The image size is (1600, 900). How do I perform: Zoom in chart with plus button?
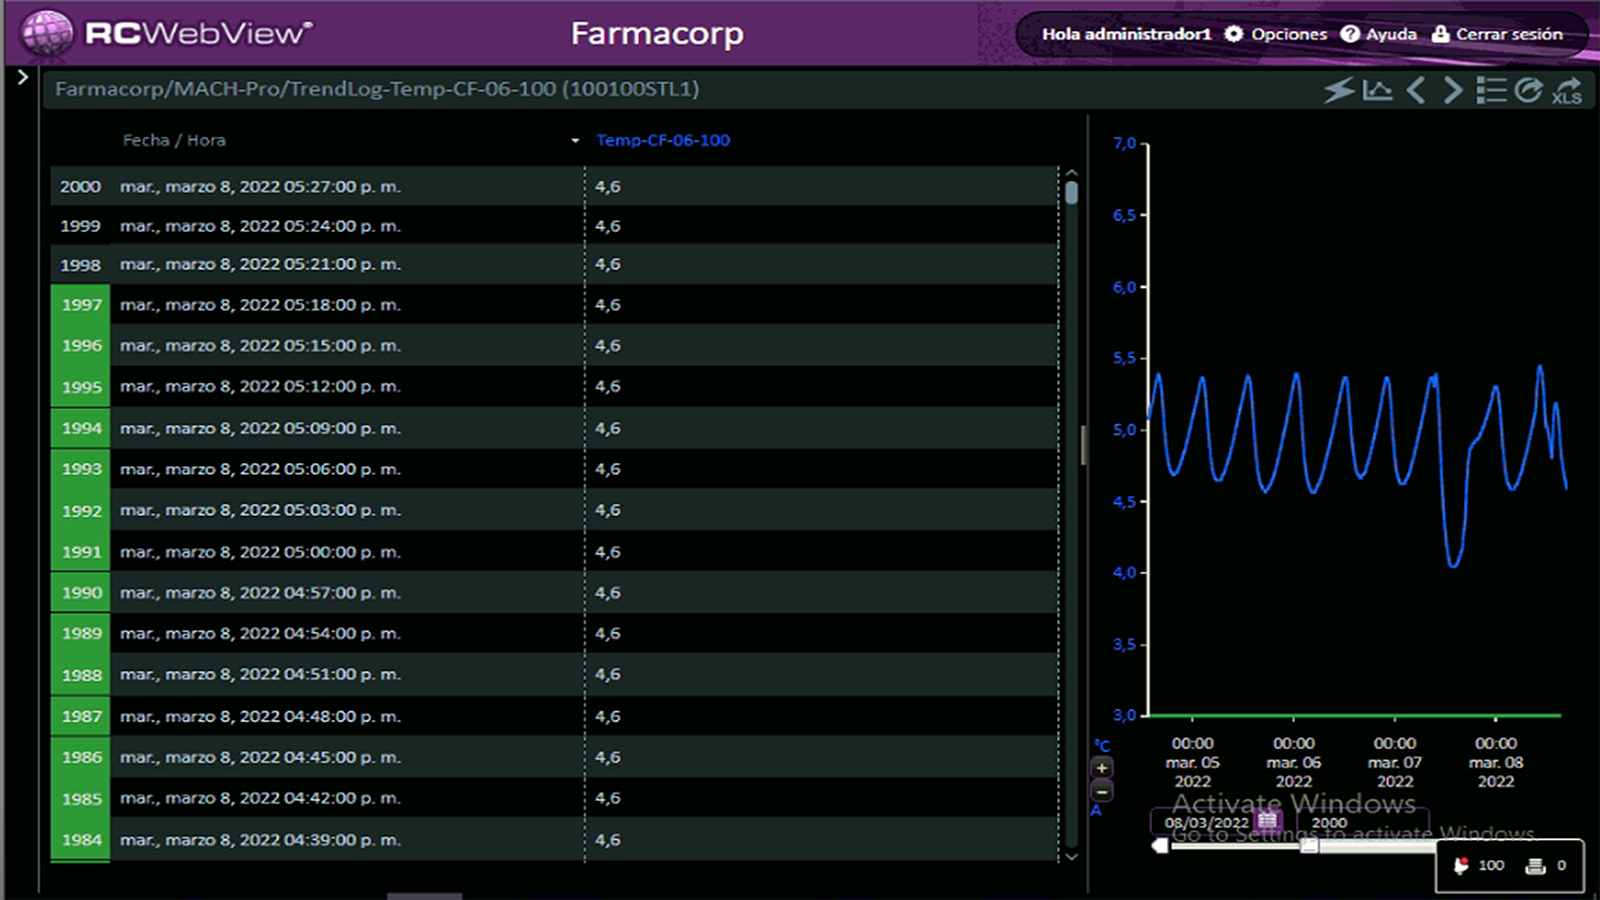(1101, 768)
